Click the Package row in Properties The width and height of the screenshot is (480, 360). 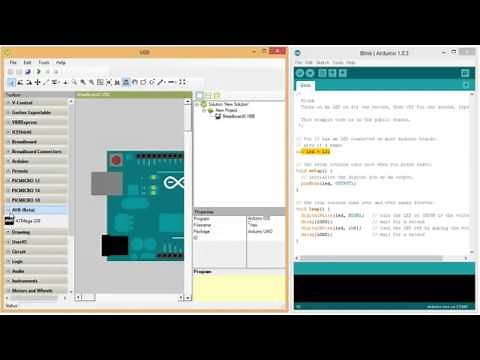tap(239, 231)
